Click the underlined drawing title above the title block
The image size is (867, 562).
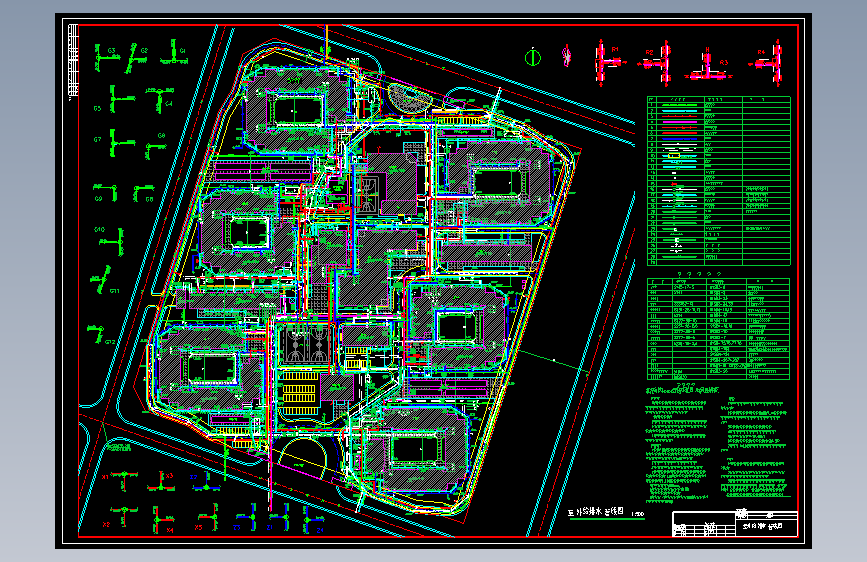tap(606, 513)
